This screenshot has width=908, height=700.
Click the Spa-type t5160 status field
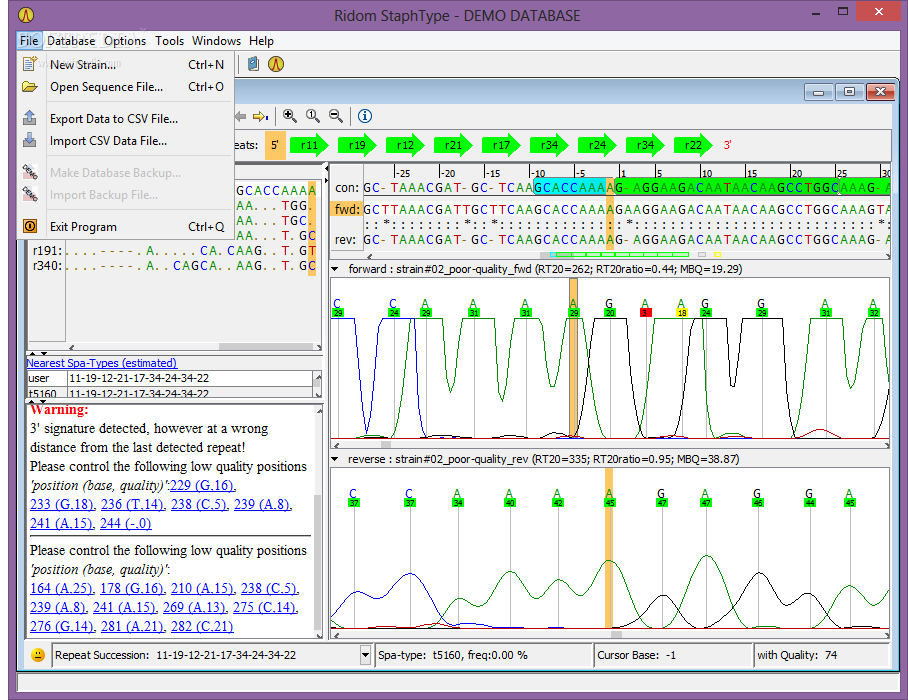tap(484, 655)
